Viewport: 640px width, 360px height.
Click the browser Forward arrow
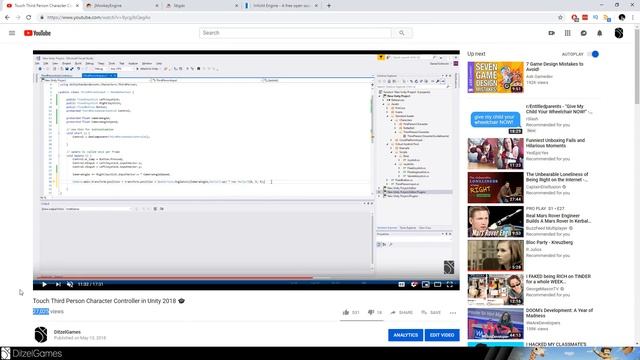pos(18,18)
